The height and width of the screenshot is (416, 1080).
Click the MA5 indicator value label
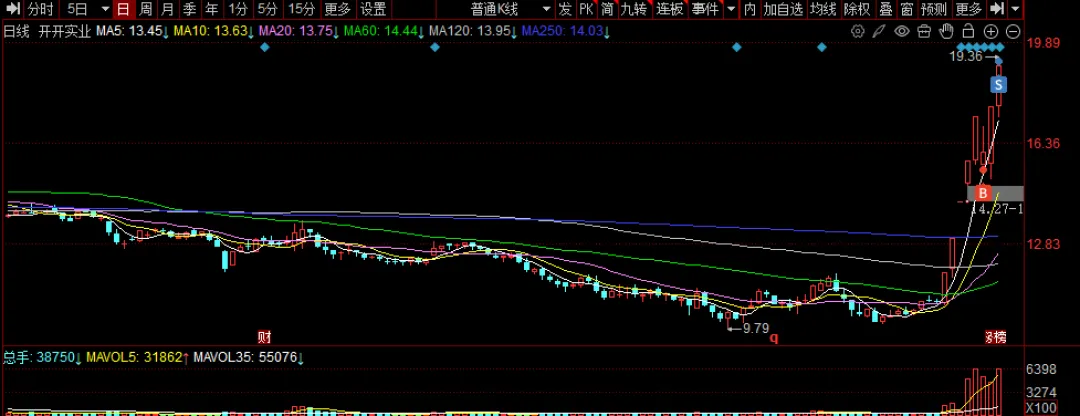[x=132, y=31]
